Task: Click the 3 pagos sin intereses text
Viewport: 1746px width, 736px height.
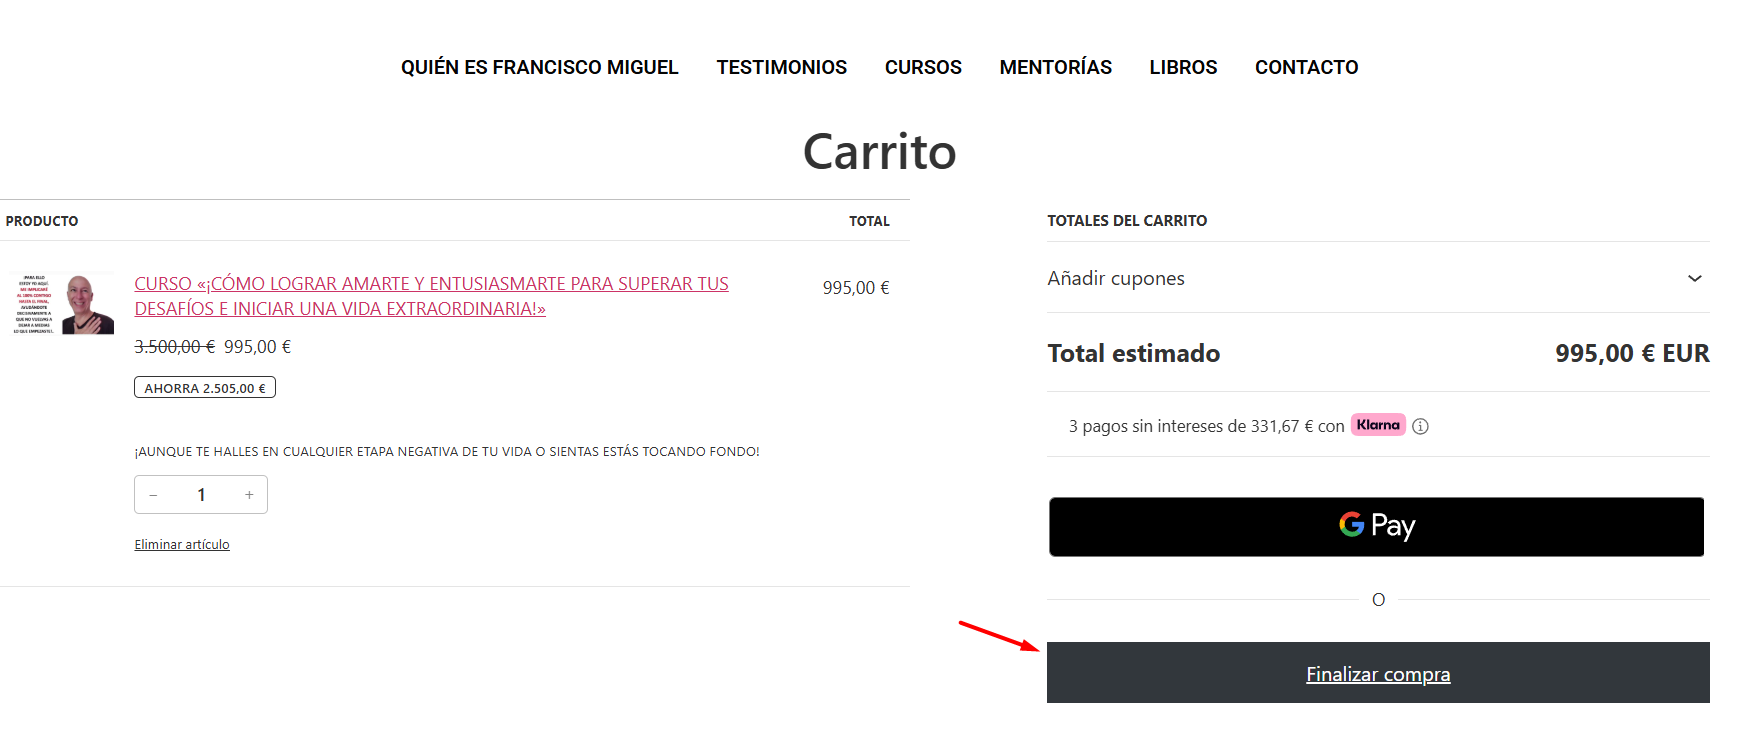Action: (1205, 426)
